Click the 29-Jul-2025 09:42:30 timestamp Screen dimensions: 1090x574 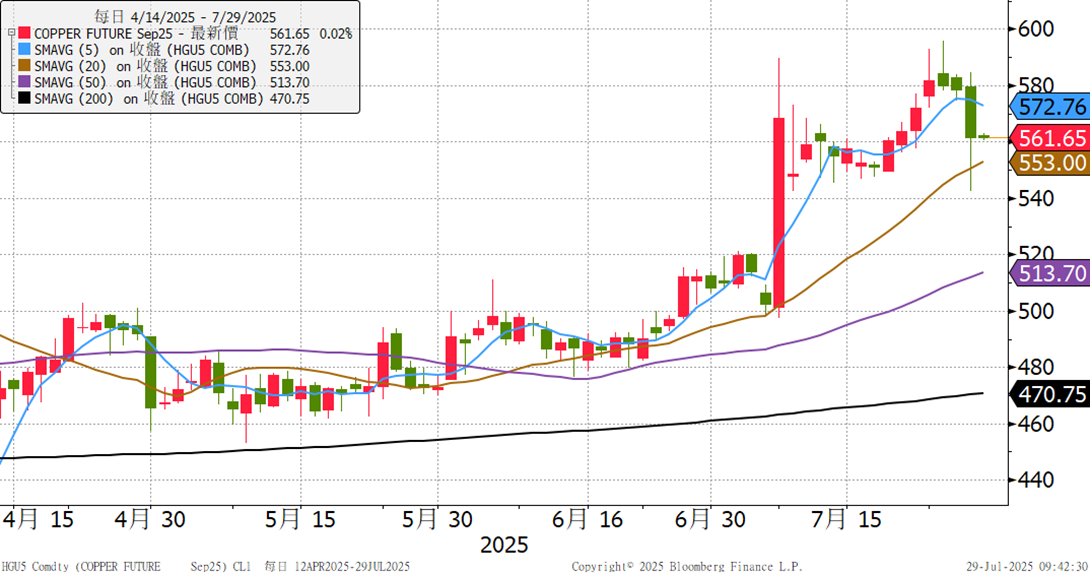click(x=1027, y=566)
